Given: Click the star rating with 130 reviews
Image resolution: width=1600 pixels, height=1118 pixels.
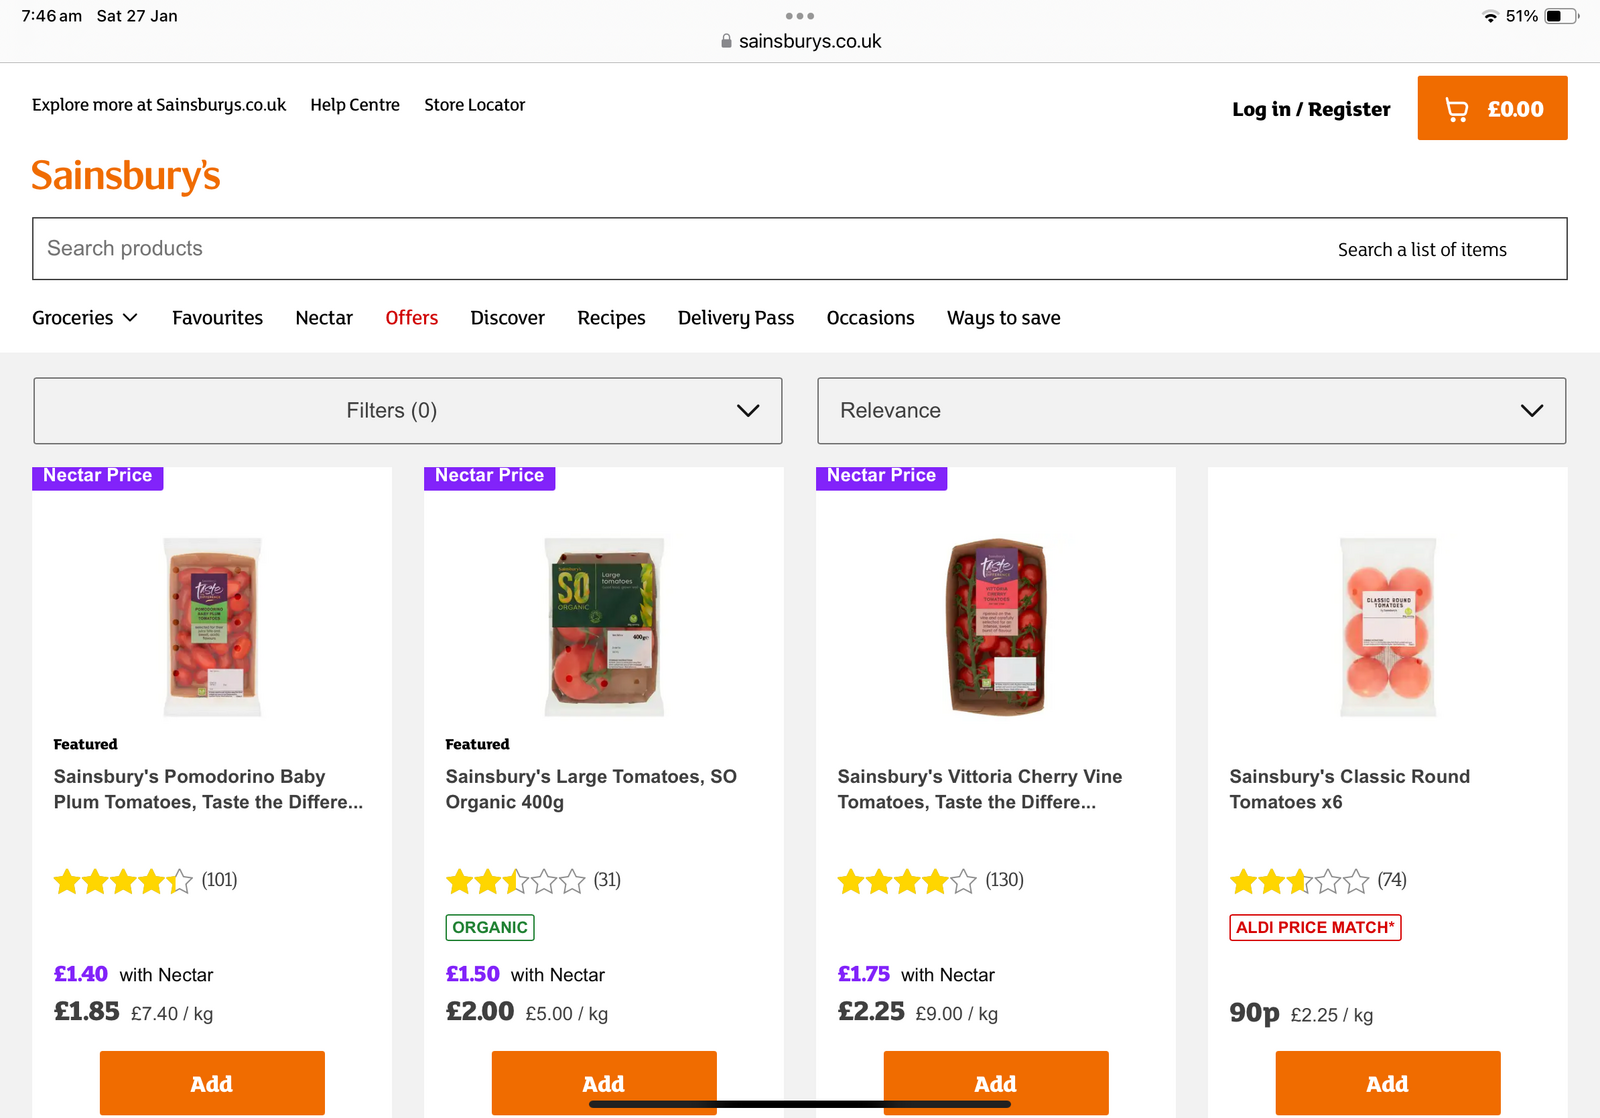Looking at the screenshot, I should (x=906, y=881).
